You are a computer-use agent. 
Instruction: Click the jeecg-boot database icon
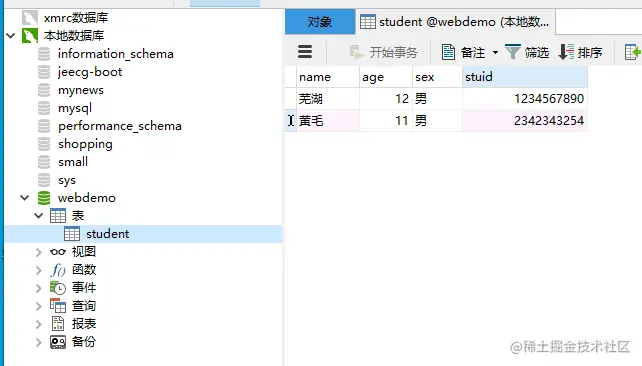[44, 72]
